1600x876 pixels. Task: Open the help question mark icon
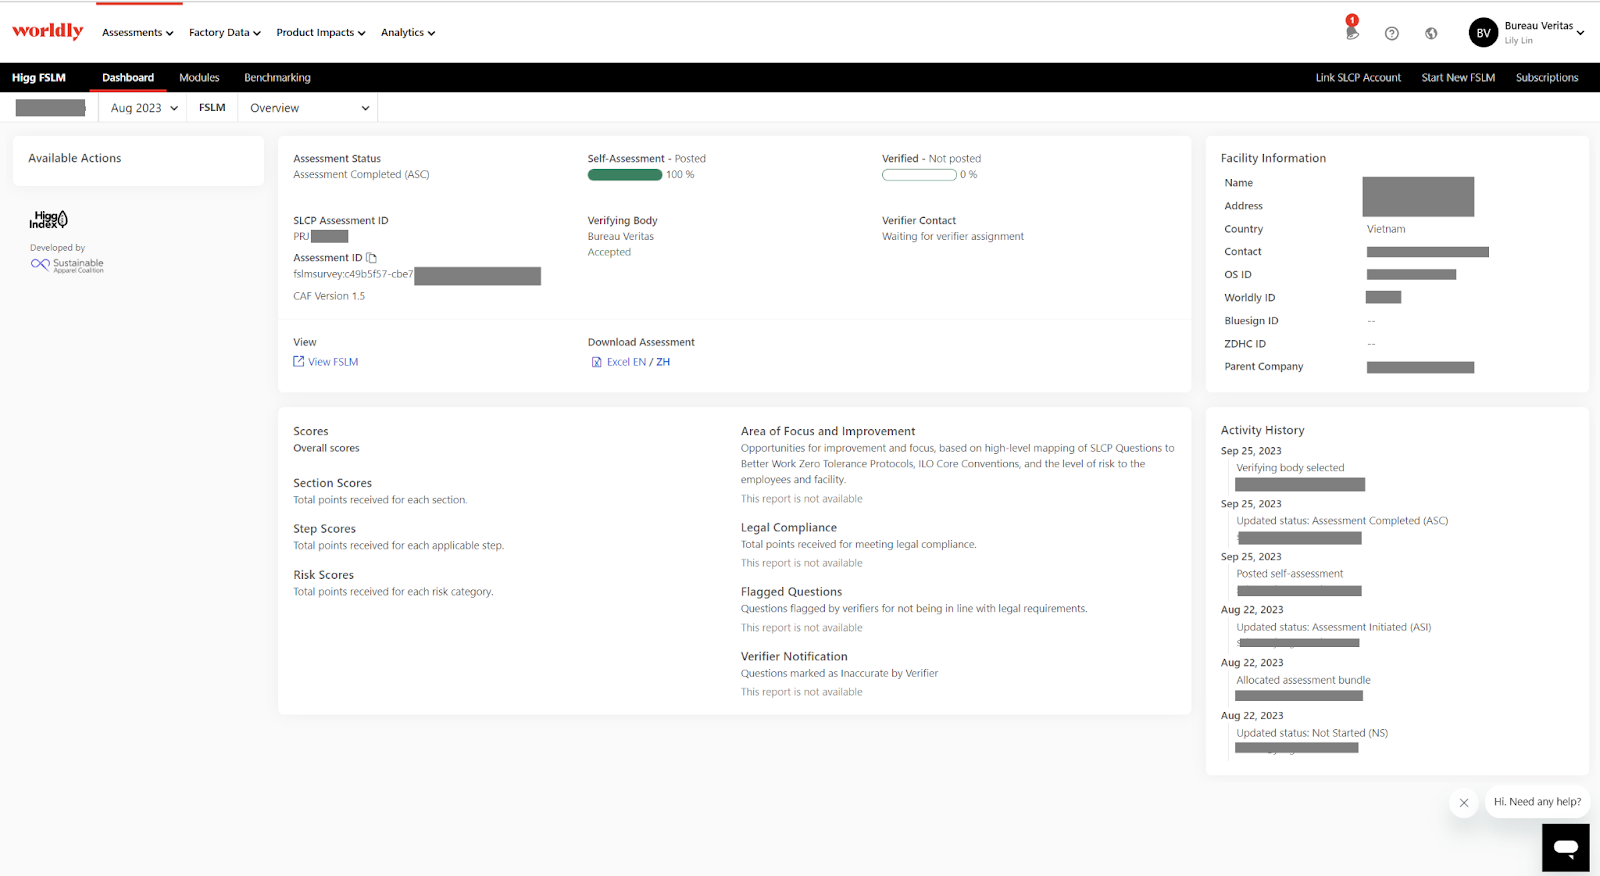[1392, 33]
